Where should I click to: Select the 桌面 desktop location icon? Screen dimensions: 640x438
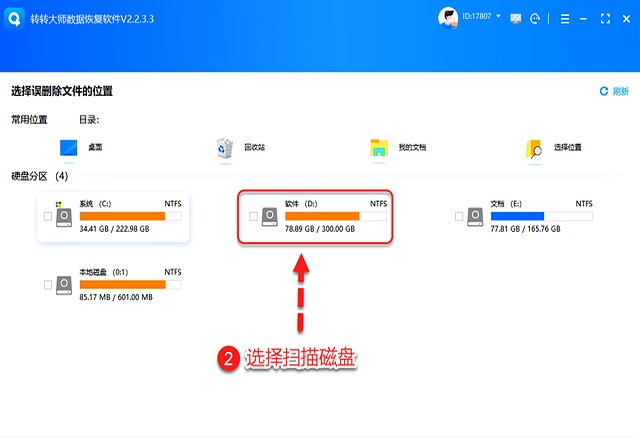[69, 148]
